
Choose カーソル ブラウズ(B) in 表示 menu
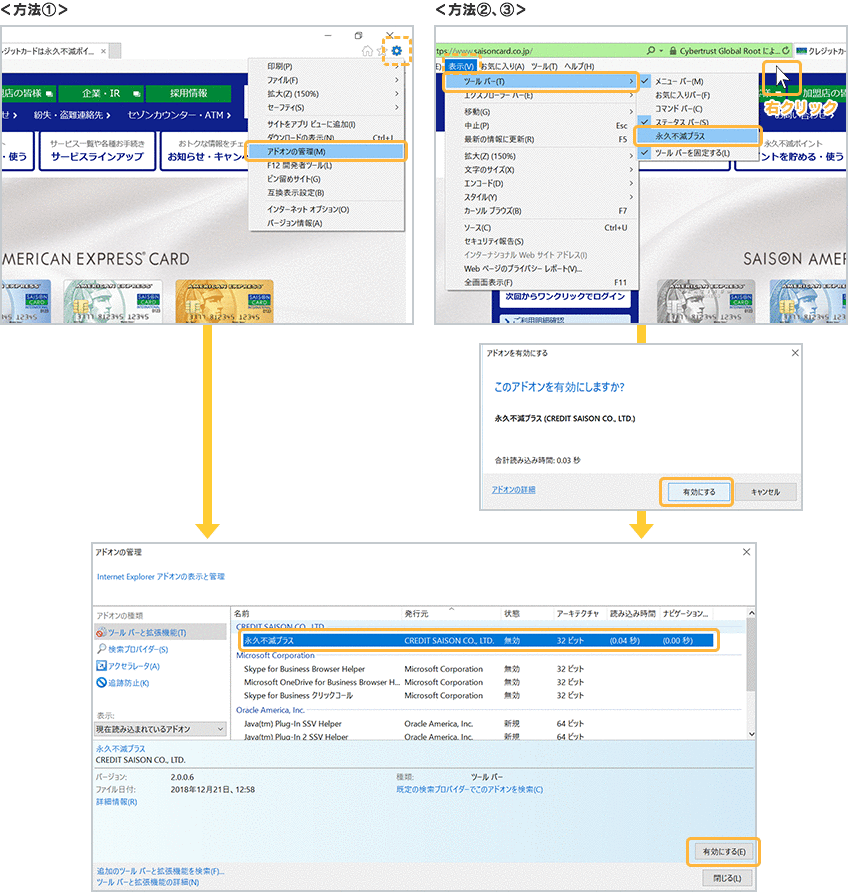(541, 210)
